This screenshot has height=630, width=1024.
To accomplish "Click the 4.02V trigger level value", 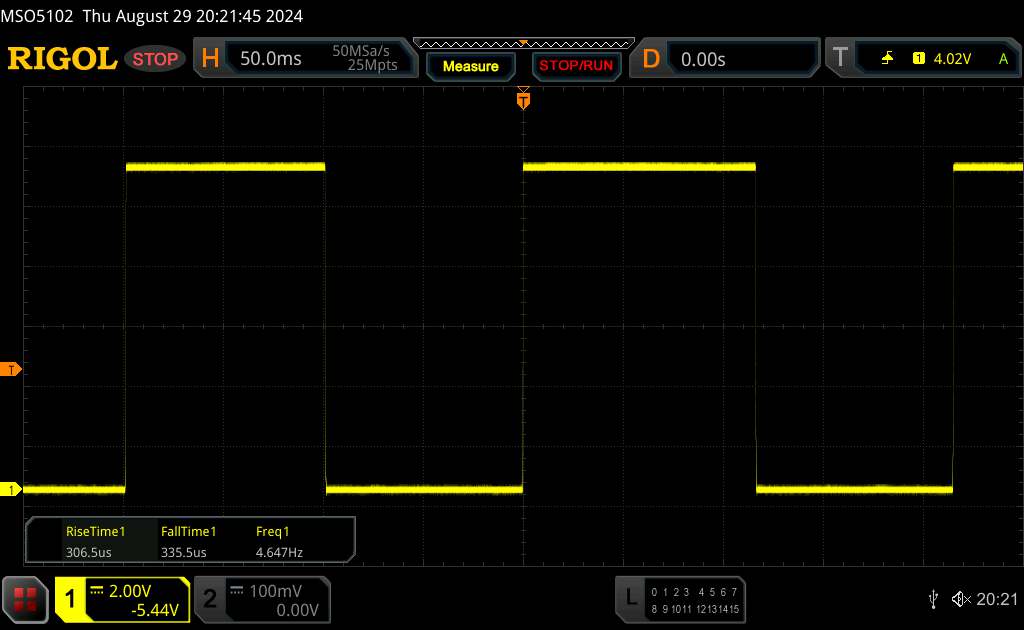I will pyautogui.click(x=952, y=59).
